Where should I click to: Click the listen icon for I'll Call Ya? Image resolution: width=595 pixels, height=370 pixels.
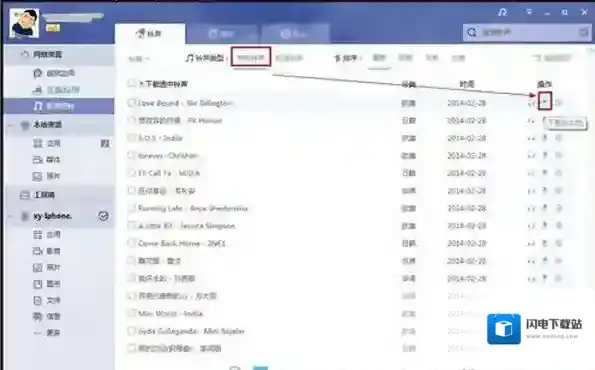(x=531, y=173)
